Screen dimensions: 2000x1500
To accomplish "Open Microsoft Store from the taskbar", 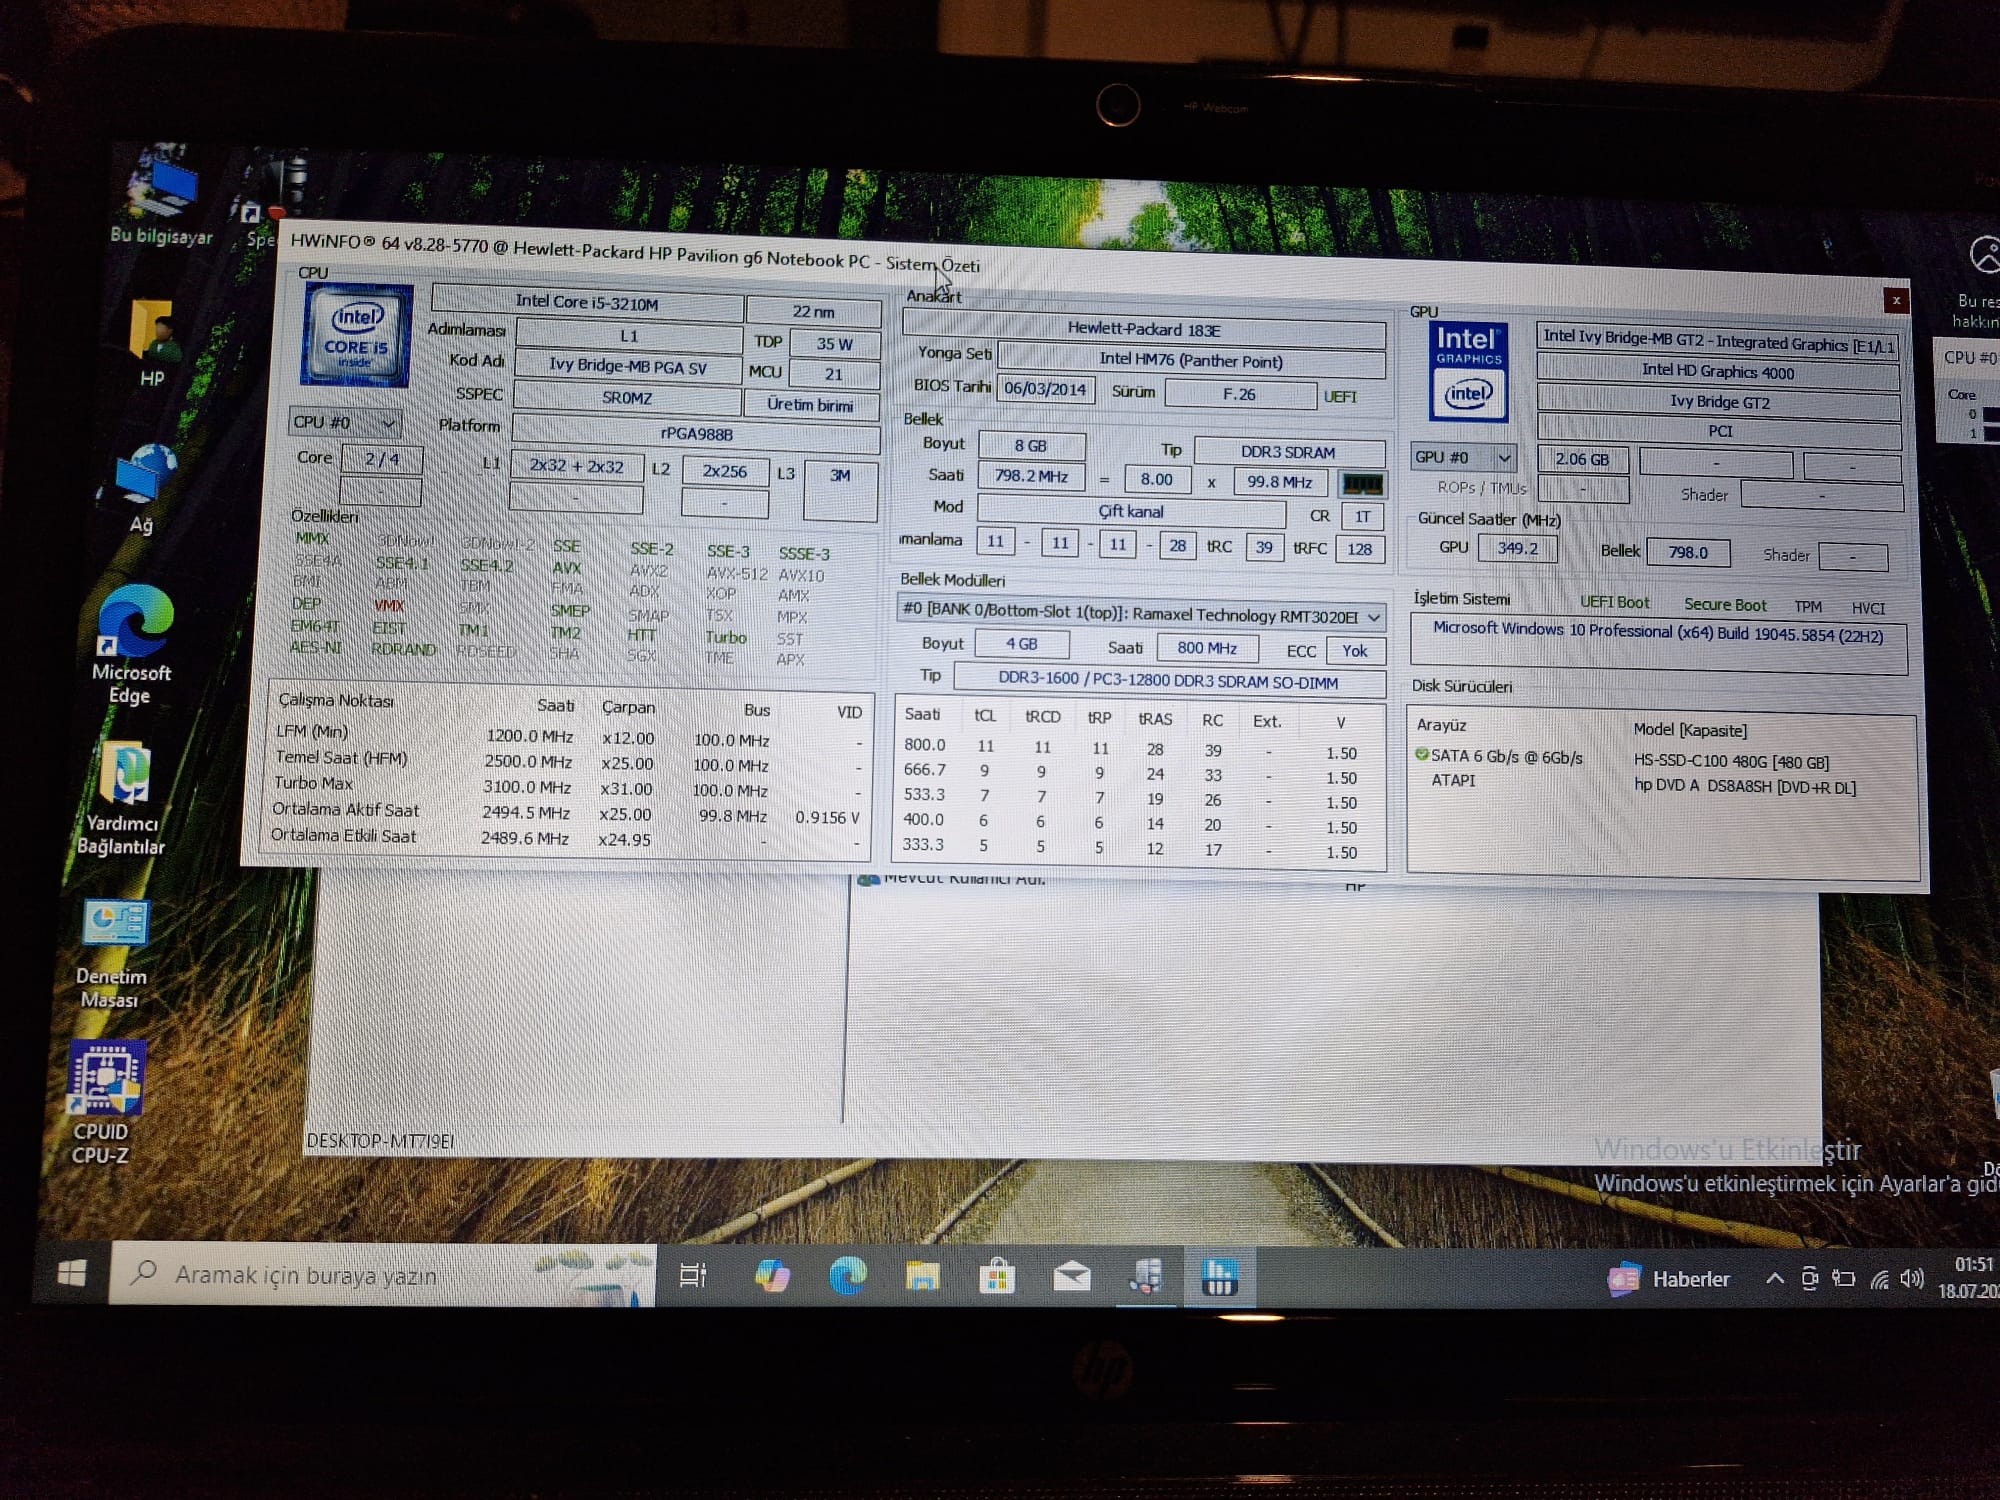I will [997, 1277].
